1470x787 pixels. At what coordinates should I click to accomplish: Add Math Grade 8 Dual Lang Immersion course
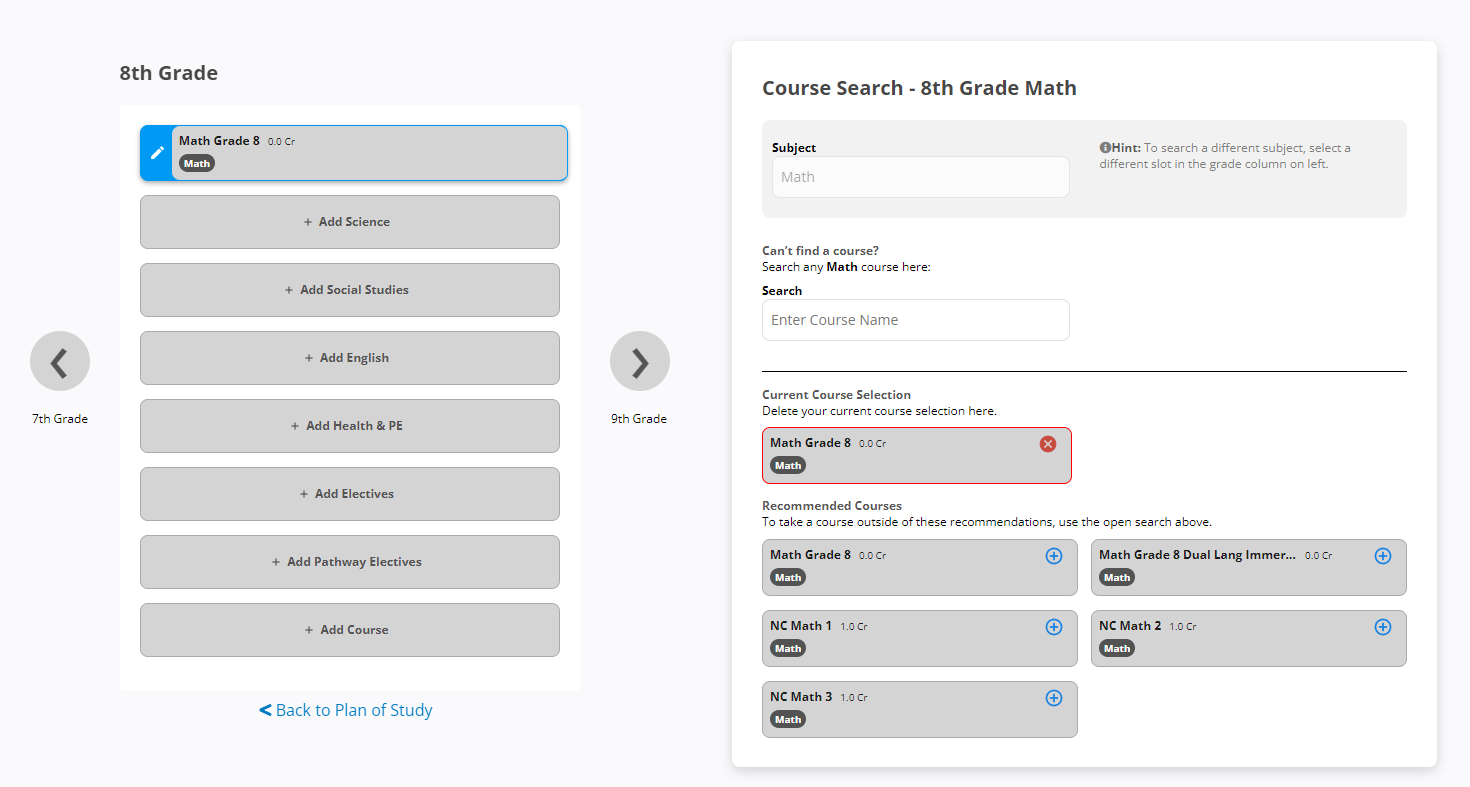tap(1382, 556)
